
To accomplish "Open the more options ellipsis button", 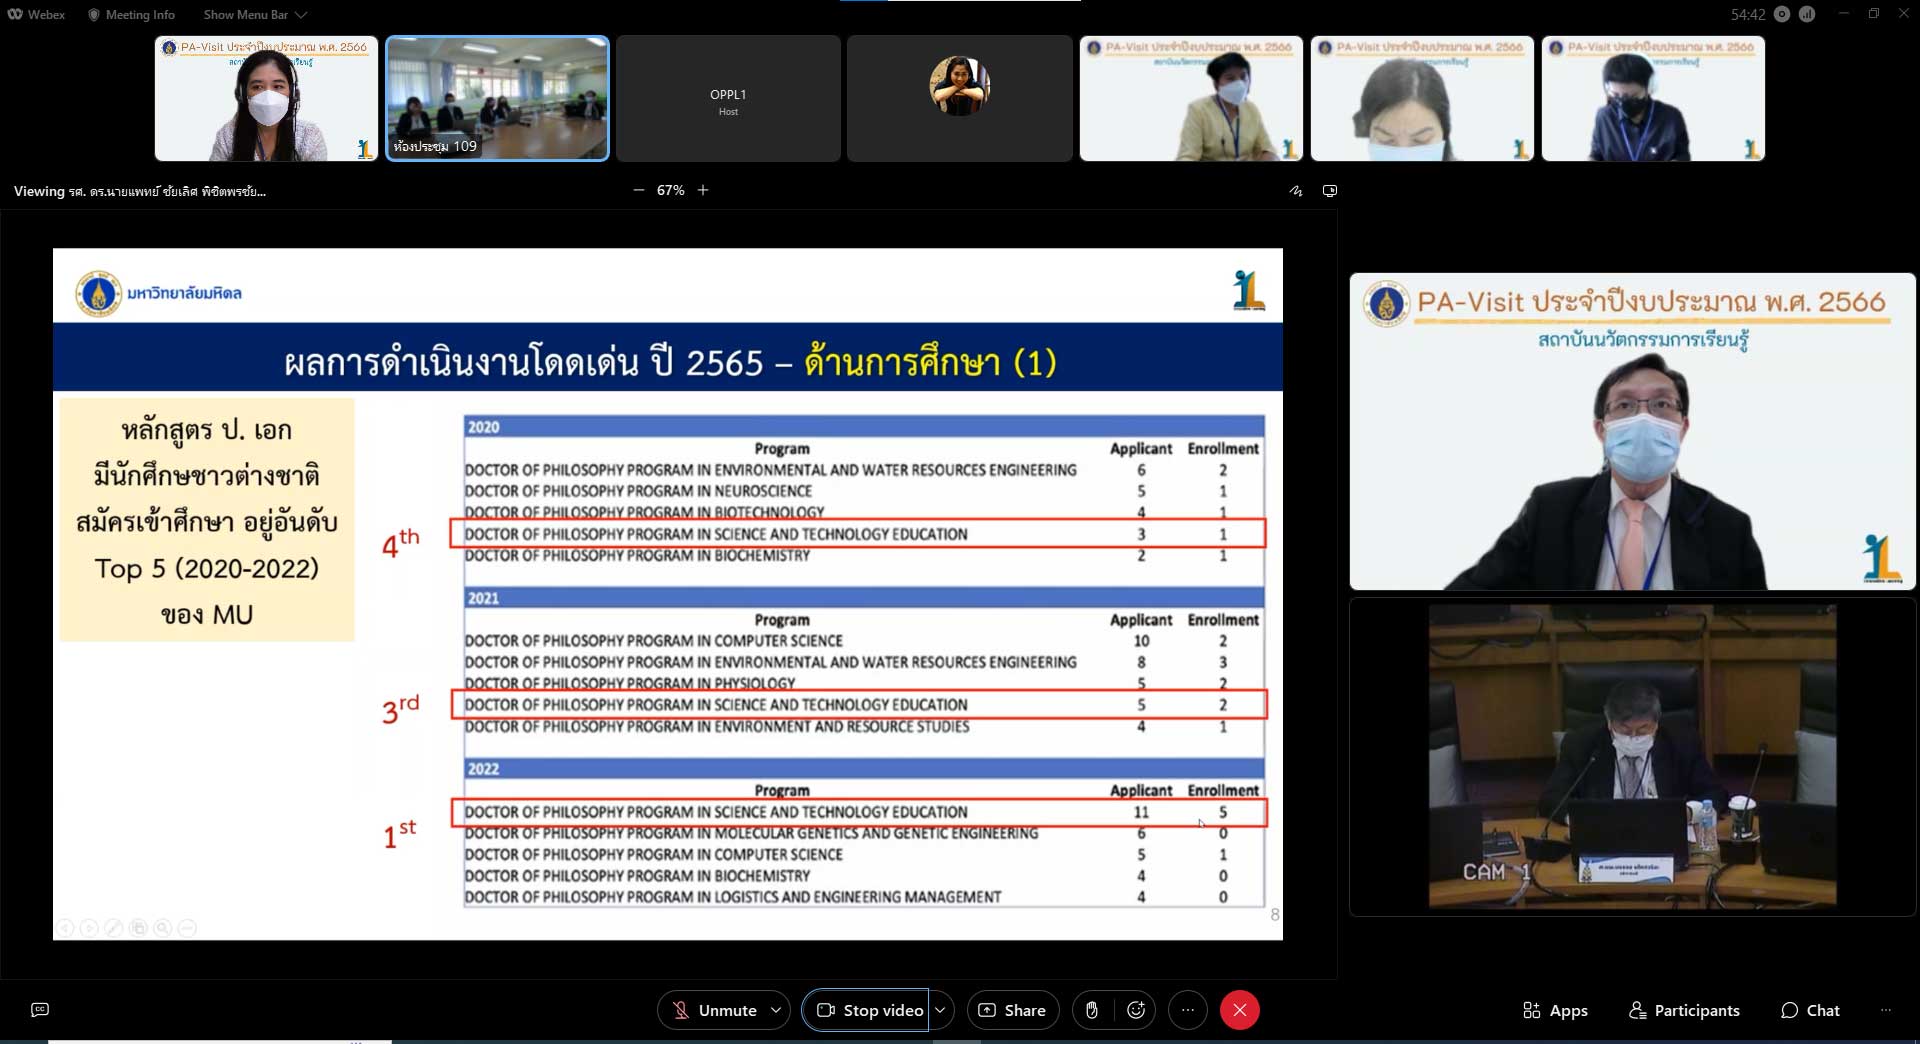I will tap(1188, 1010).
